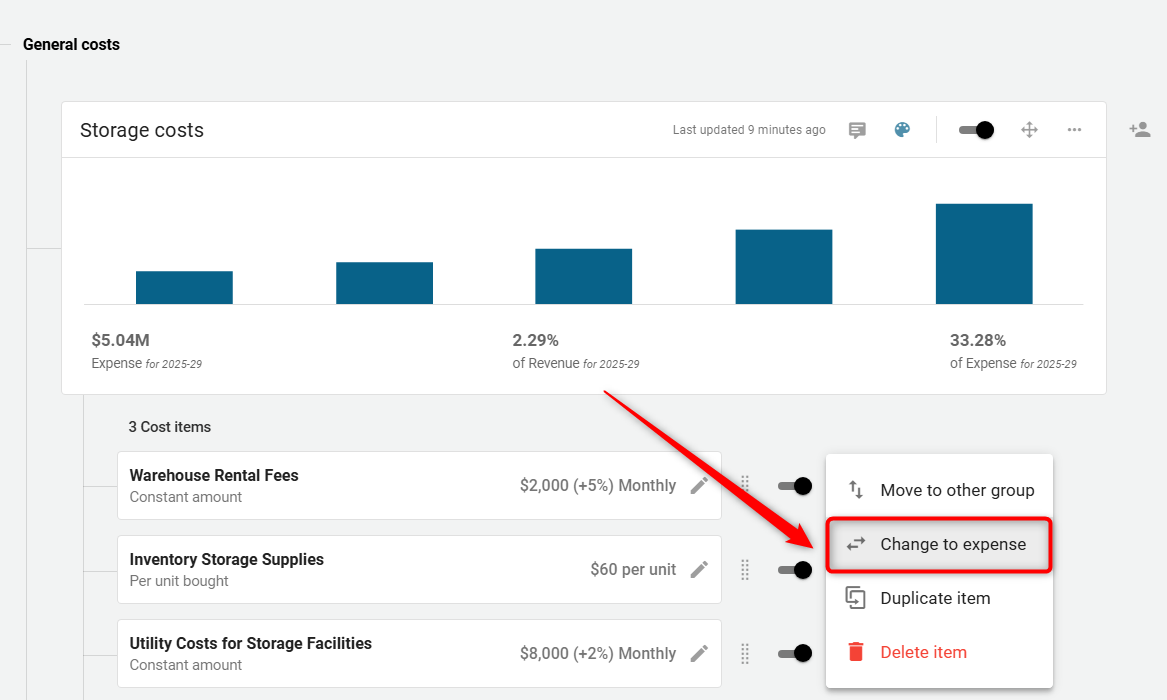Open the Warehouse Rental Fees cost item card

click(419, 486)
